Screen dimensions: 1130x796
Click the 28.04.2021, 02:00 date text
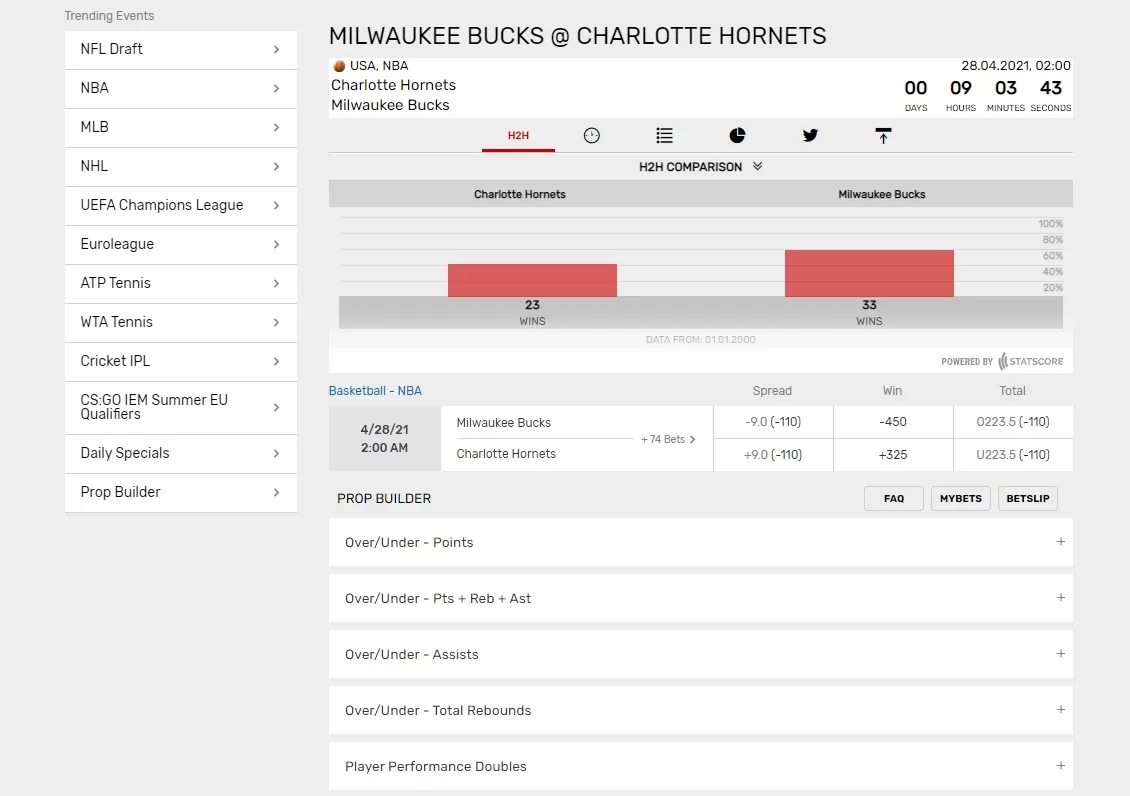pyautogui.click(x=1015, y=66)
